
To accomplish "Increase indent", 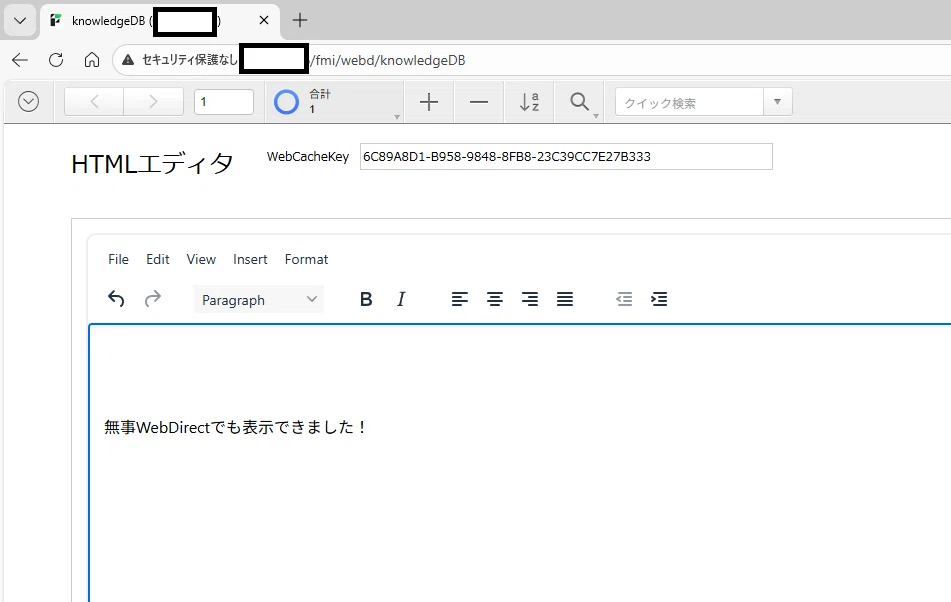I will (659, 299).
